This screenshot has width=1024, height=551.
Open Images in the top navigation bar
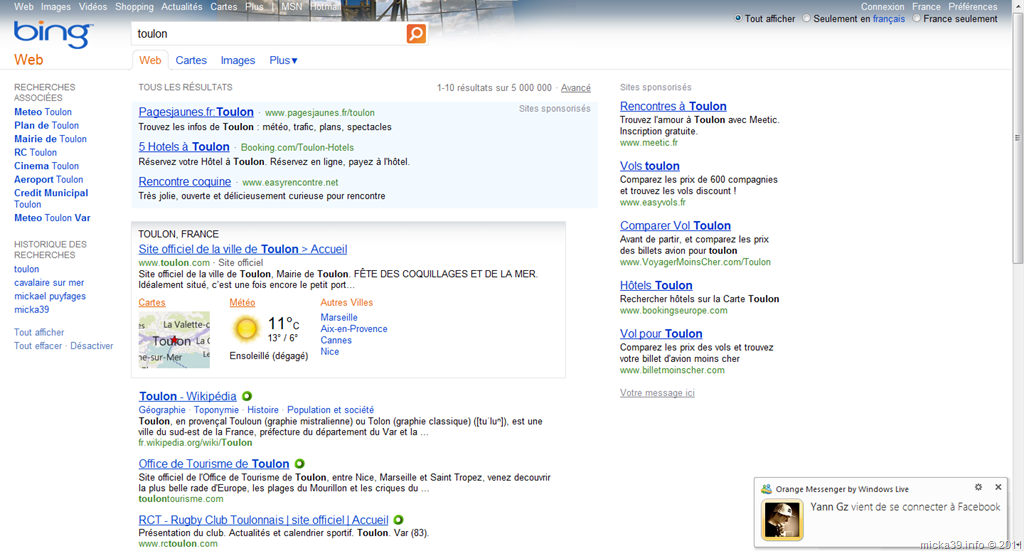[56, 7]
